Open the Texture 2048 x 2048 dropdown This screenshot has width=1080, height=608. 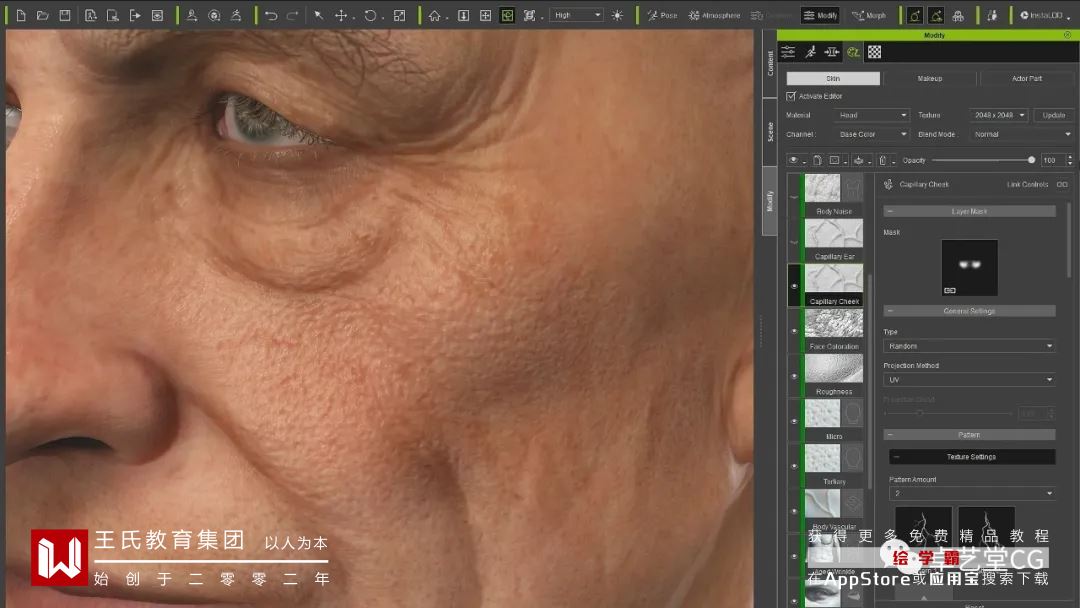tap(999, 115)
